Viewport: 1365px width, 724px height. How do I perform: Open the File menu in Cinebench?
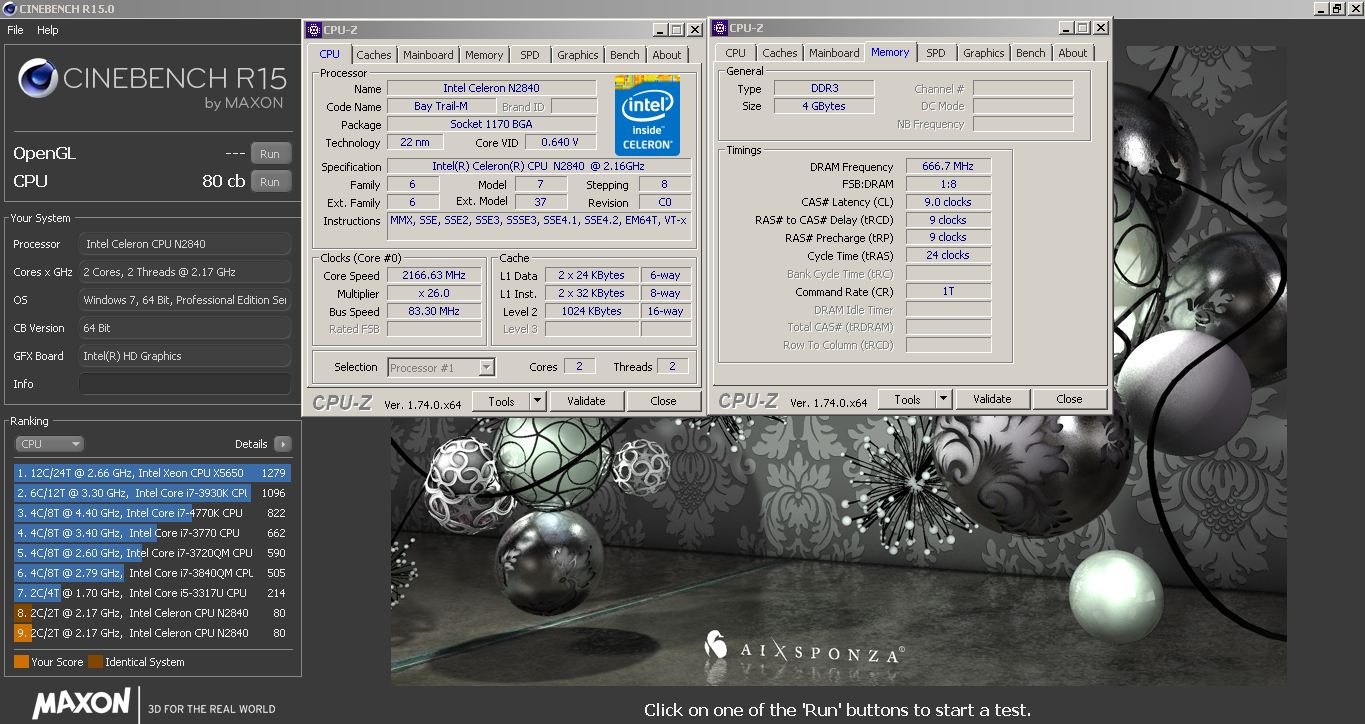15,30
